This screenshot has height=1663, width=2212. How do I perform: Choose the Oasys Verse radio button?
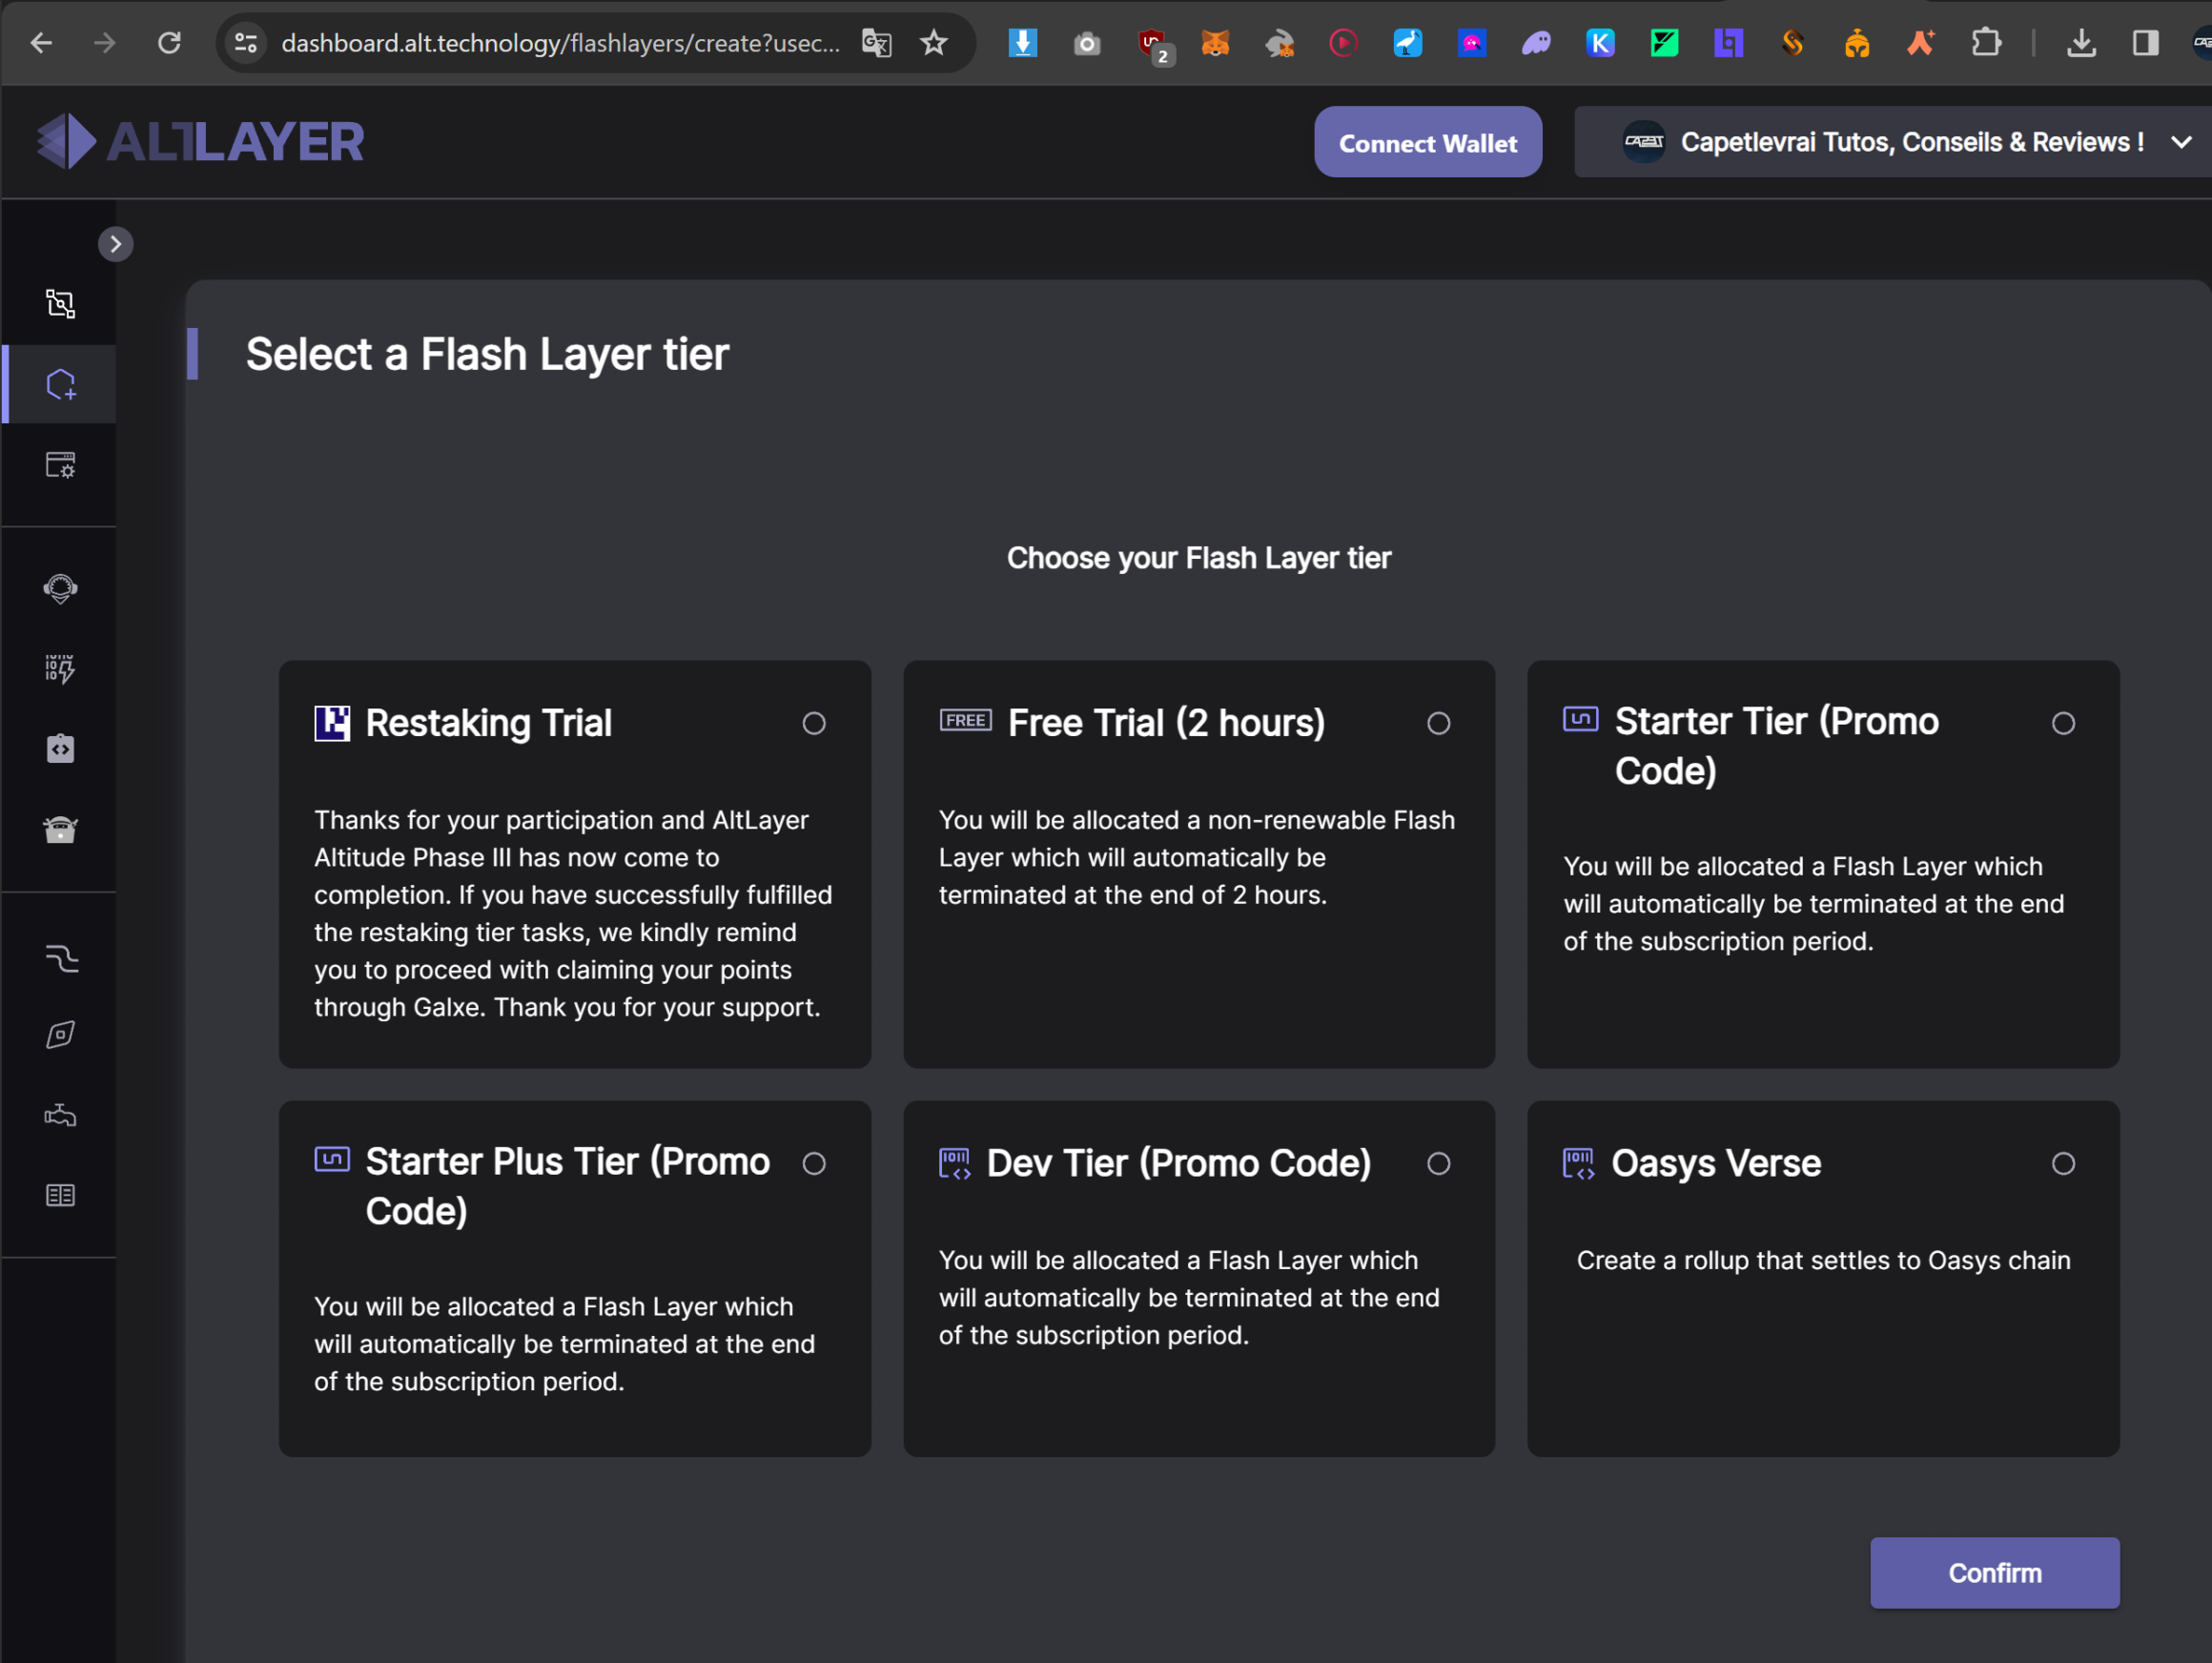tap(2063, 1163)
